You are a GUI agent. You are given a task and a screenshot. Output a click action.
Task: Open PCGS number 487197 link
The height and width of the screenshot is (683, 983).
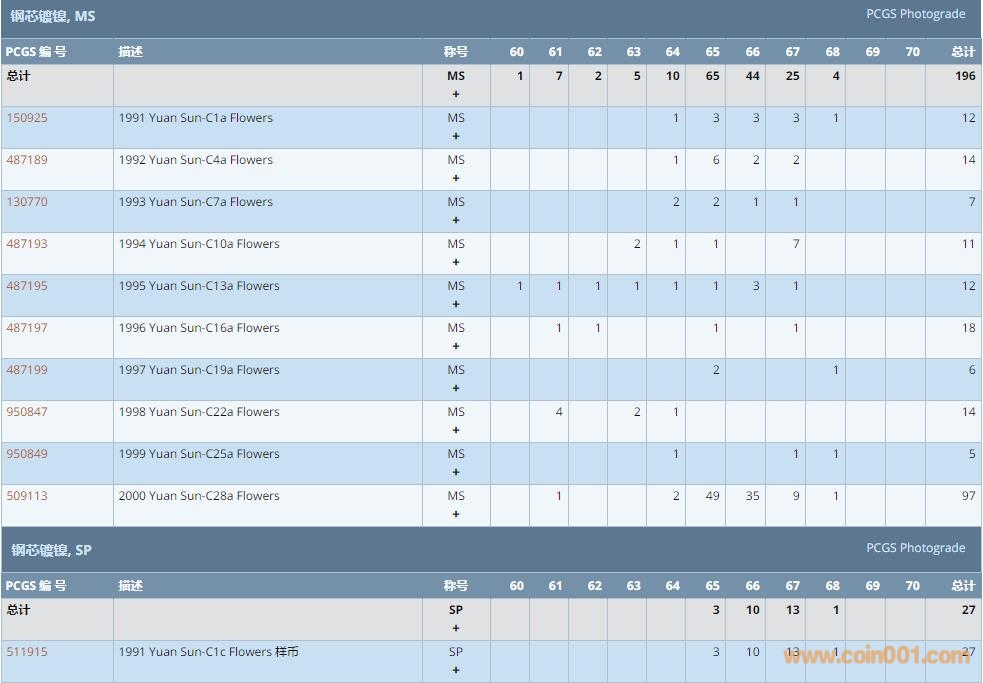[27, 328]
